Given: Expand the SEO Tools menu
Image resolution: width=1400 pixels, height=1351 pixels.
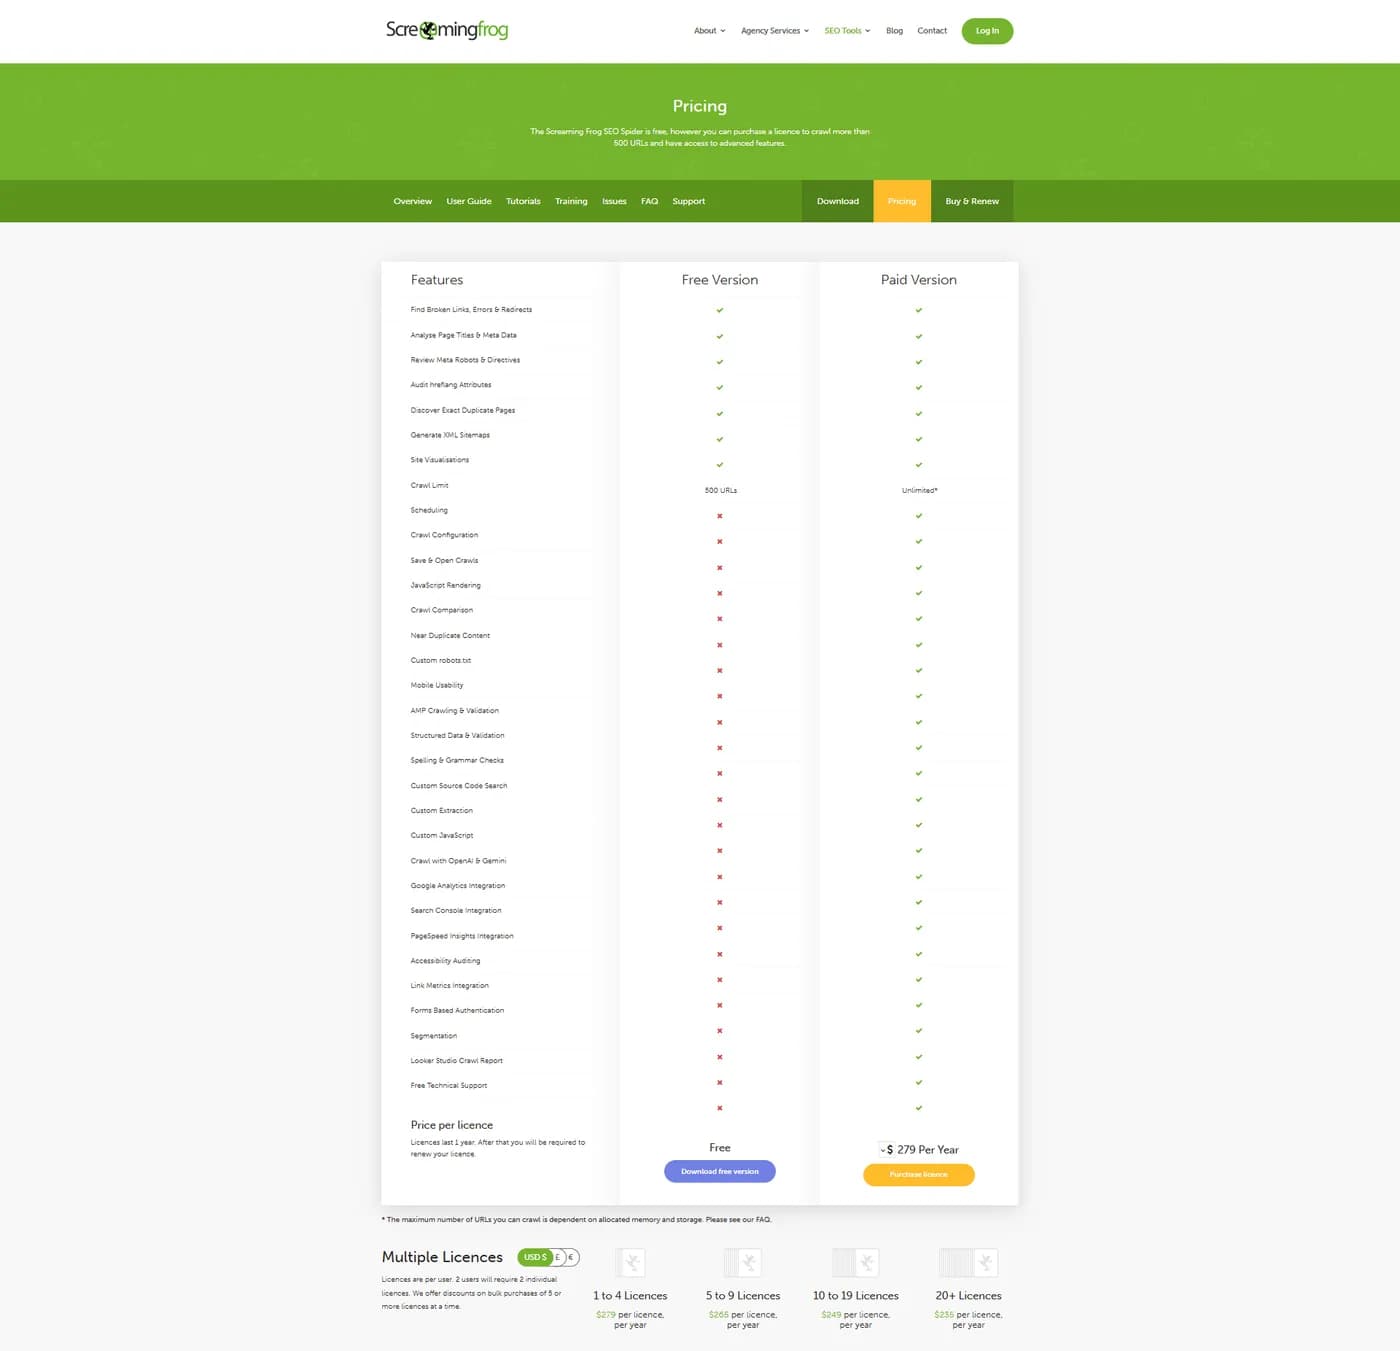Looking at the screenshot, I should coord(847,31).
